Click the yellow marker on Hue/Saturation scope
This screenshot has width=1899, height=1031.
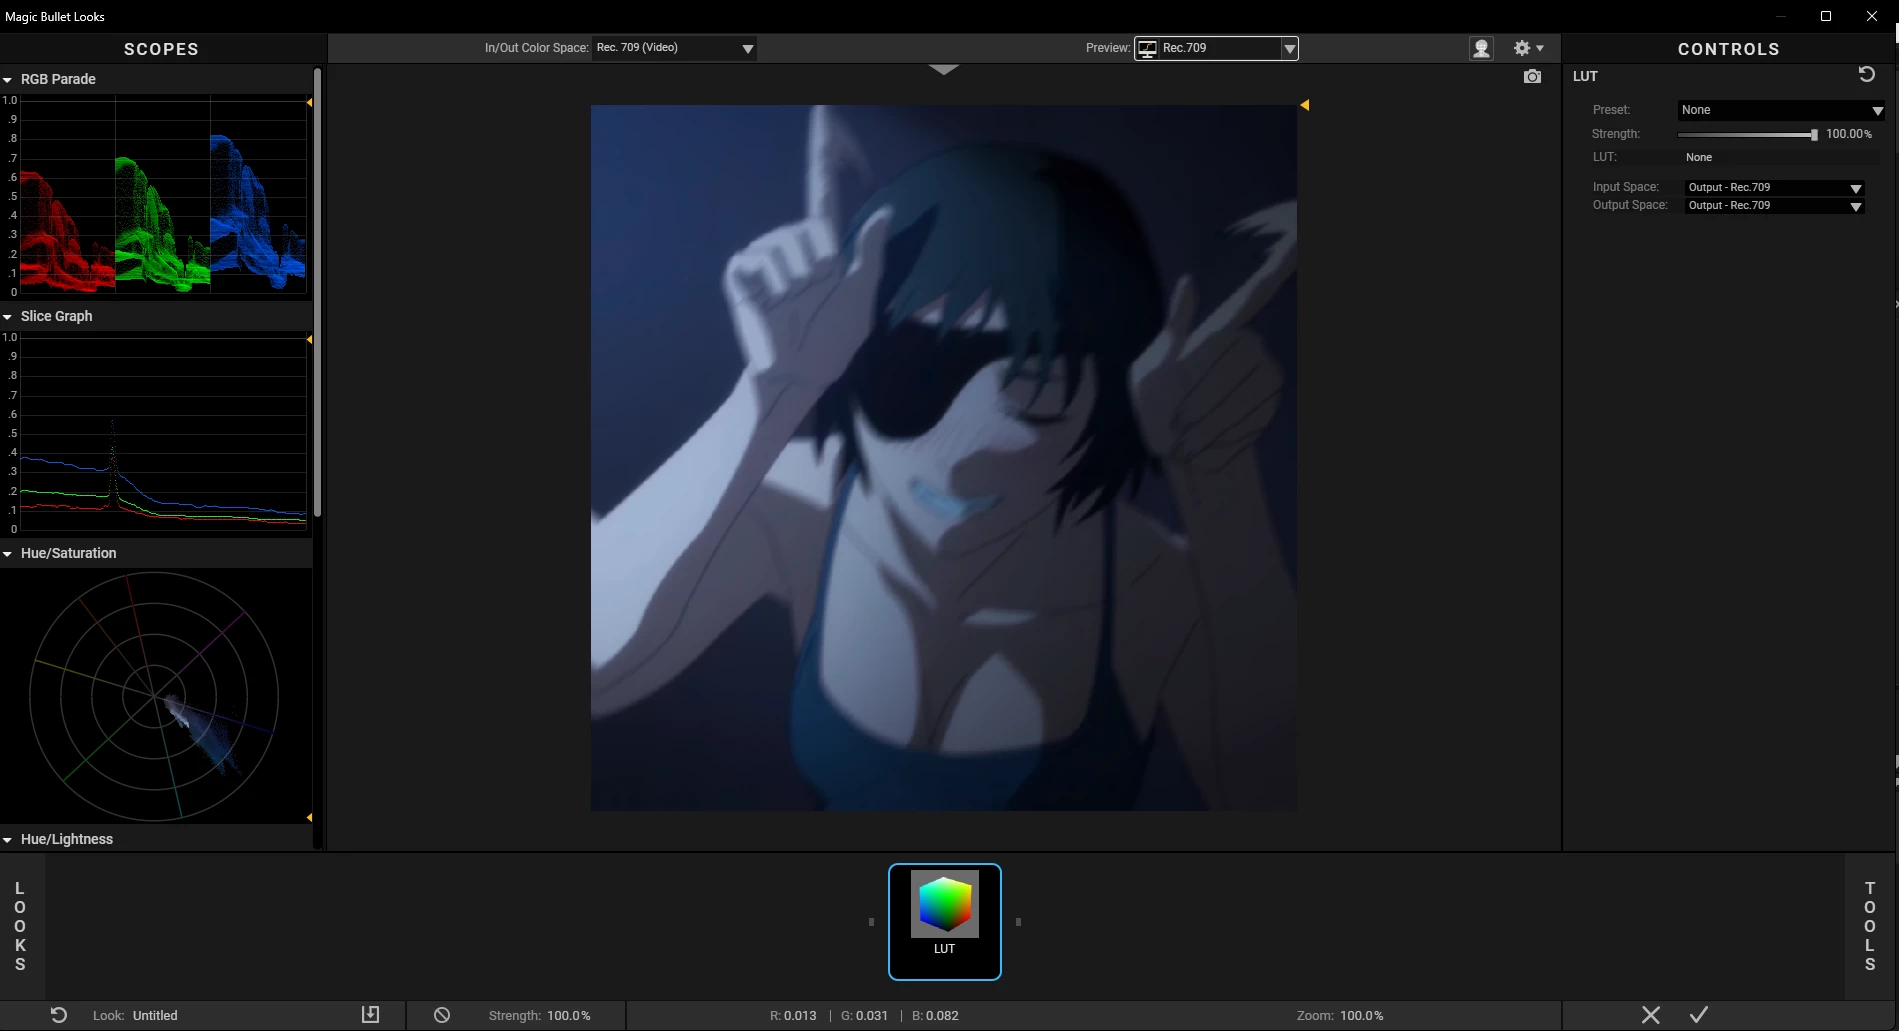tap(309, 818)
